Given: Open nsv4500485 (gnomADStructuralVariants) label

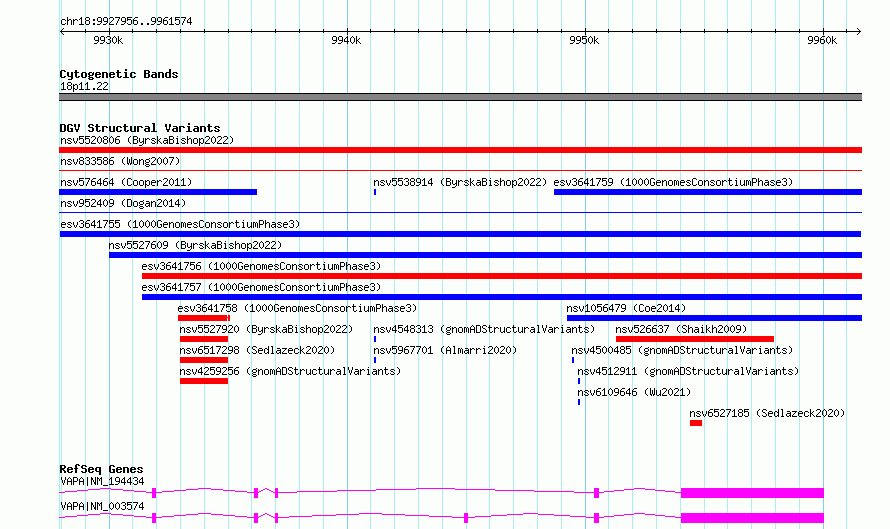Looking at the screenshot, I should point(682,350).
